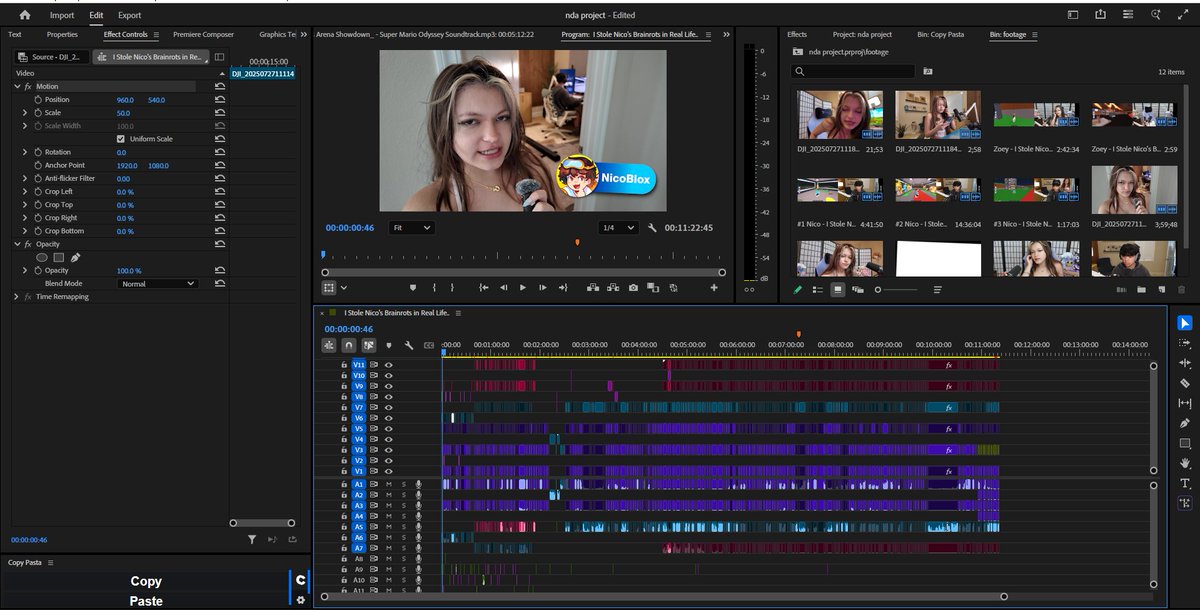Collapse the Opacity effect section
Viewport: 1200px width, 610px height.
pyautogui.click(x=17, y=244)
